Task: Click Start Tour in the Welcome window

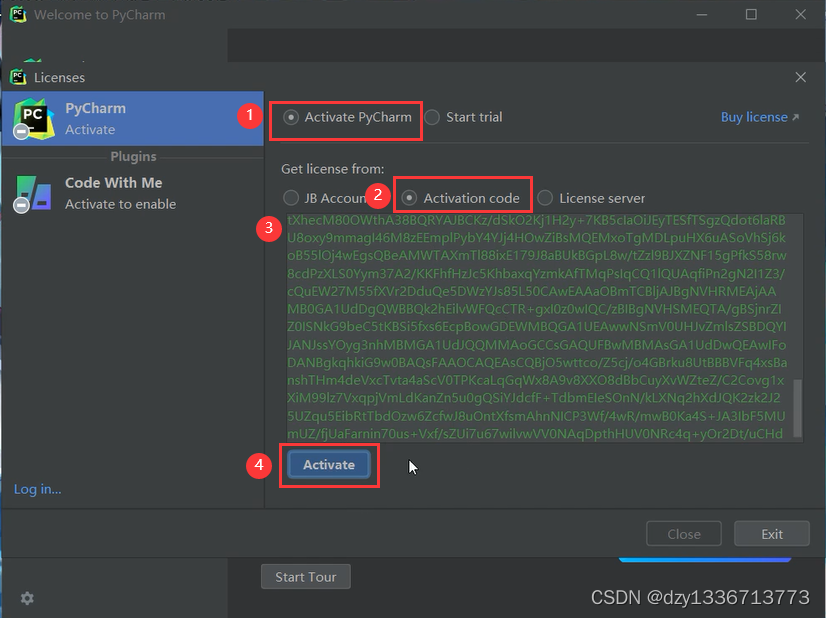Action: coord(306,577)
